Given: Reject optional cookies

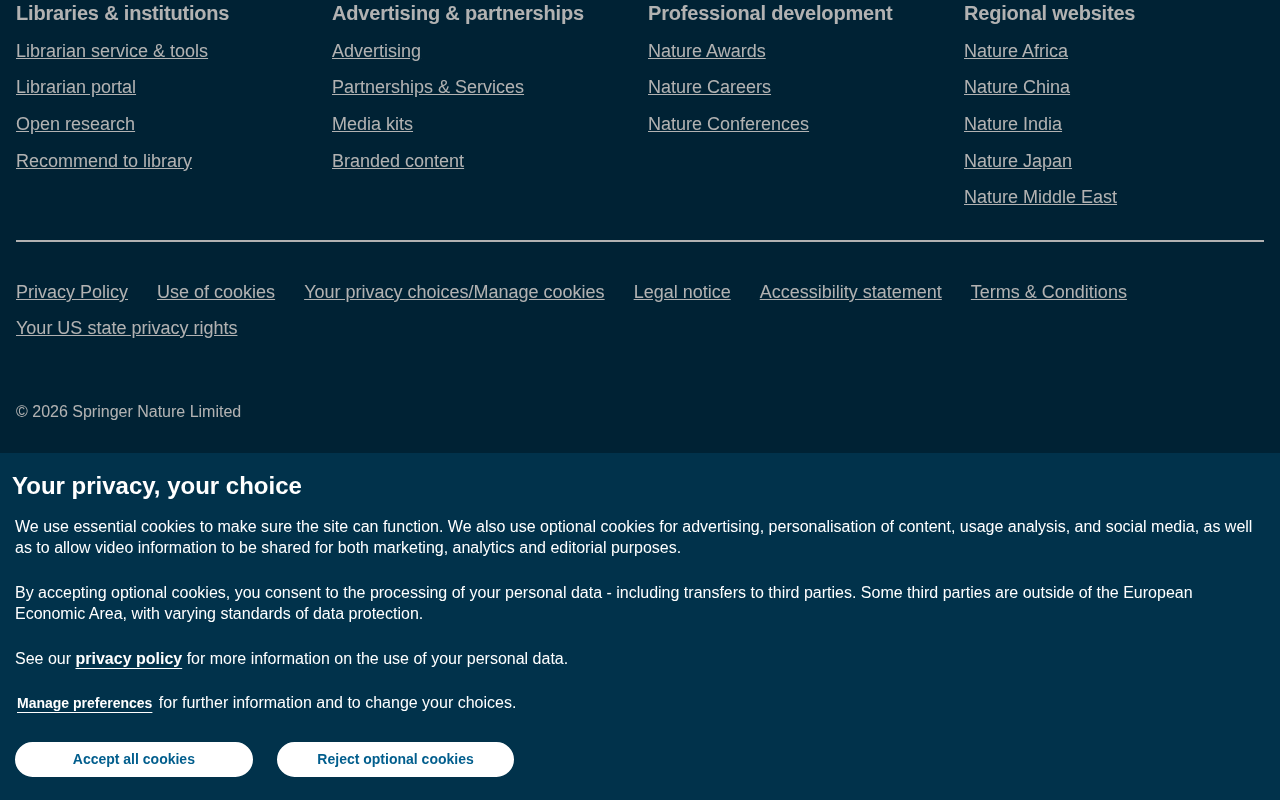Looking at the screenshot, I should (395, 759).
